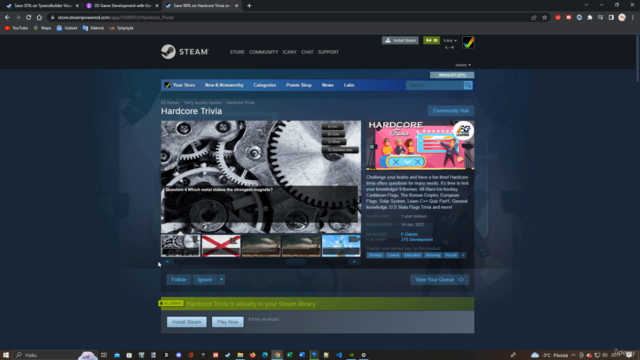
Task: Open Firefox from the taskbar
Action: click(x=253, y=355)
